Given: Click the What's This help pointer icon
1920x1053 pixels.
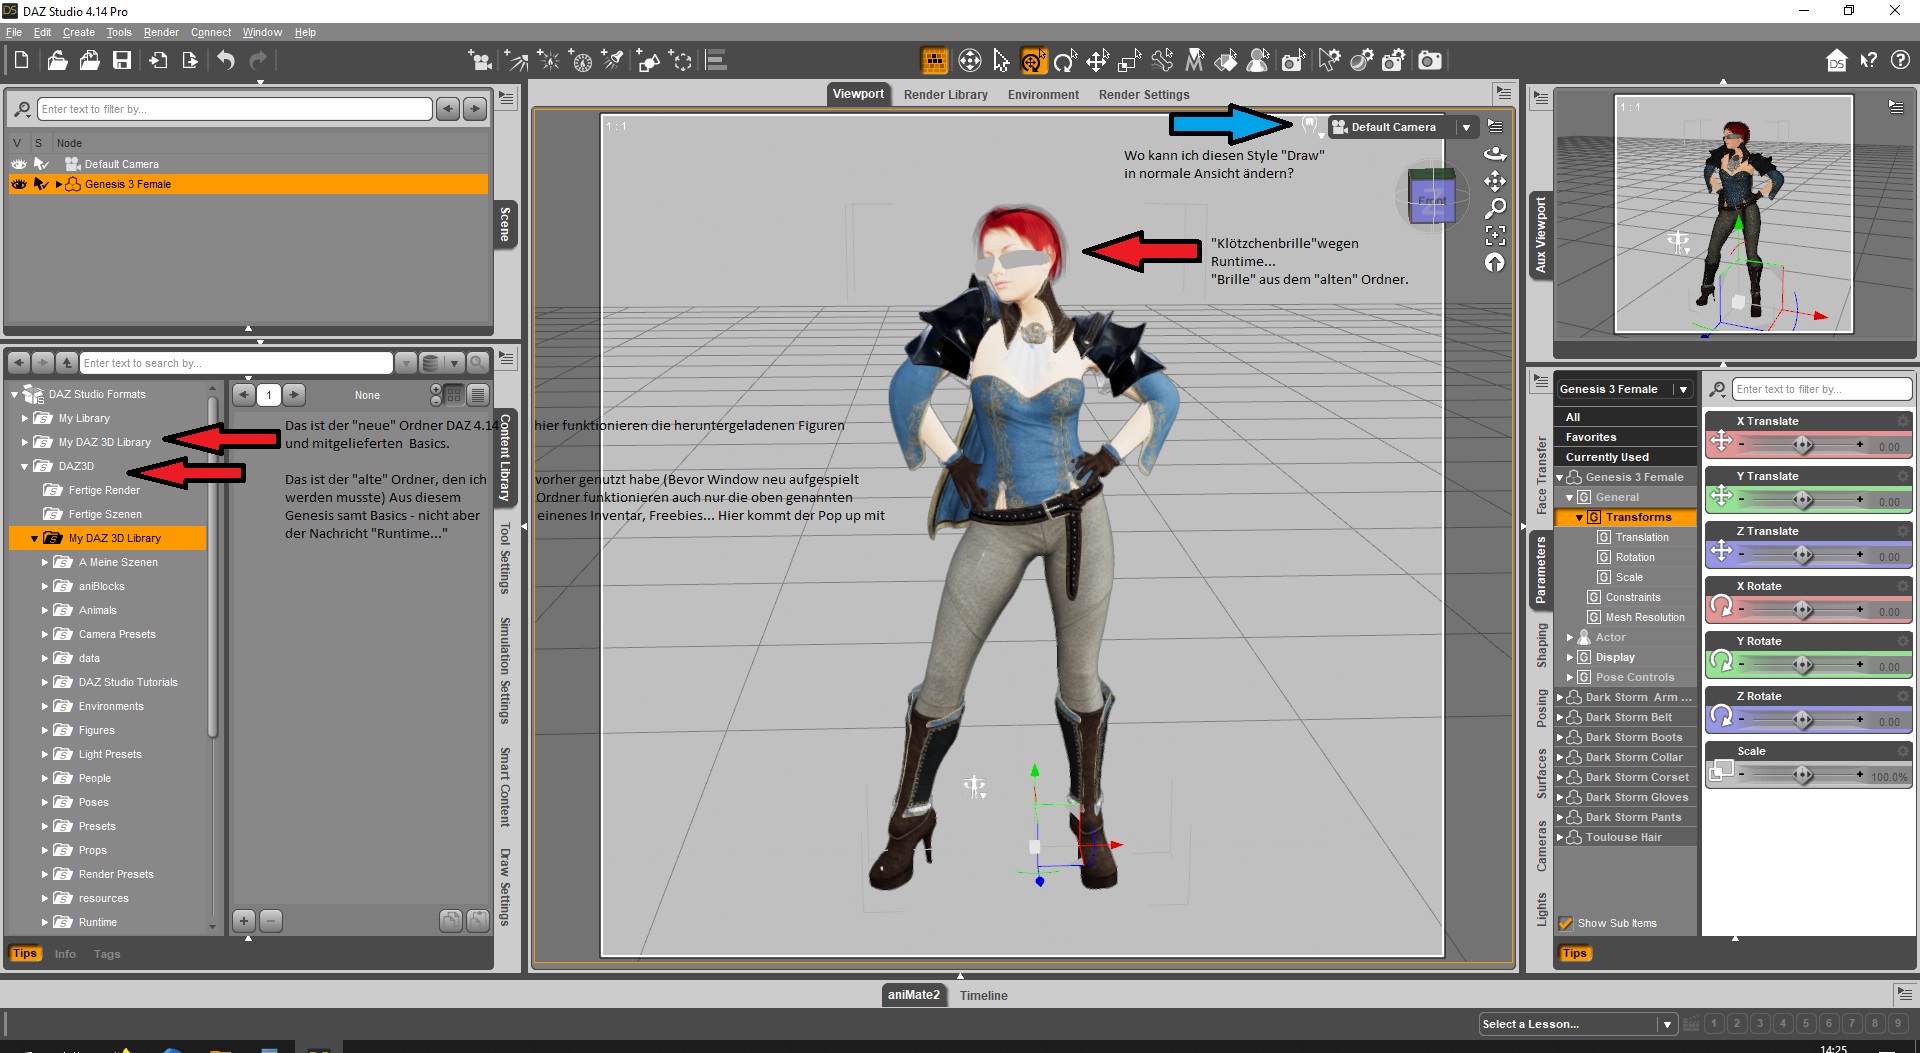Looking at the screenshot, I should point(1869,61).
